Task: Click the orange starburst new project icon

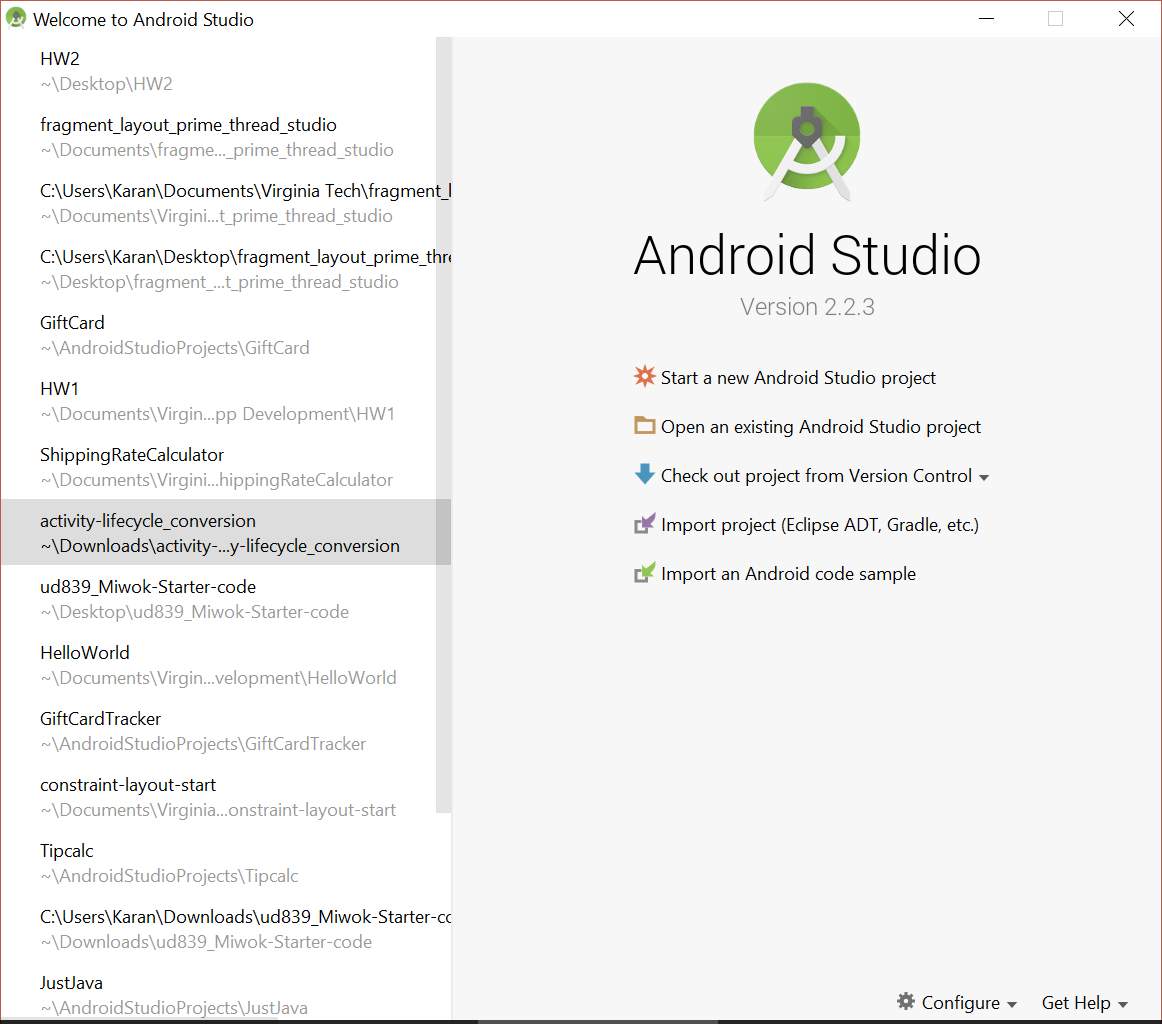Action: point(645,376)
